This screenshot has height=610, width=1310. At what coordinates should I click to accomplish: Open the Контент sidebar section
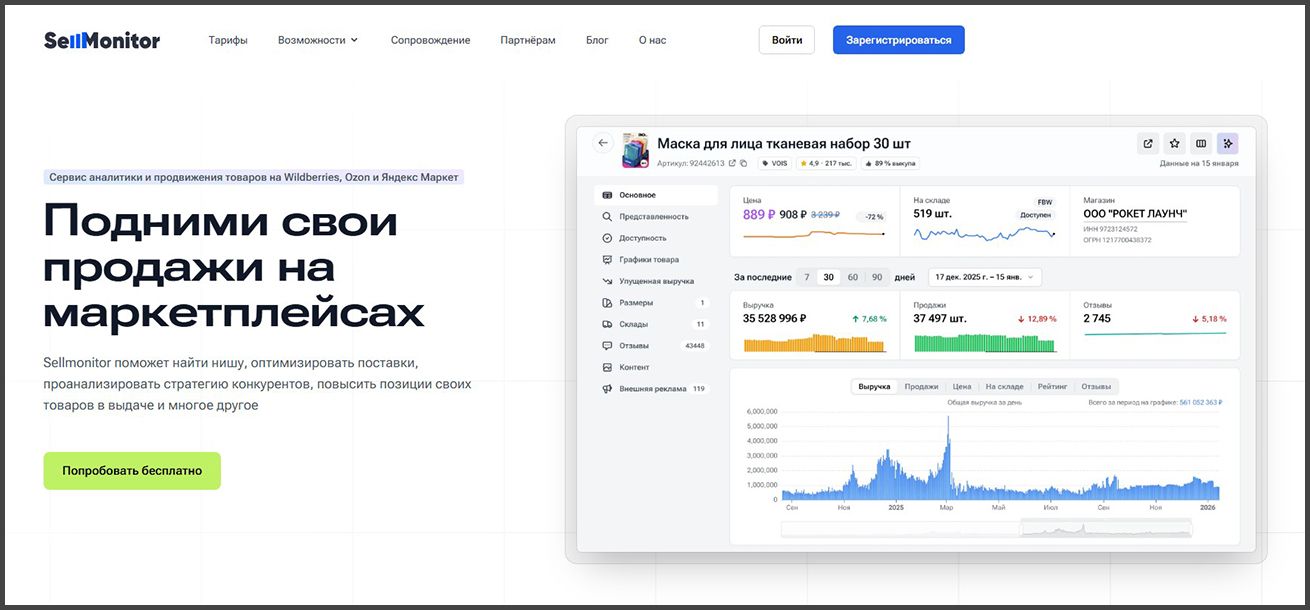pos(656,367)
